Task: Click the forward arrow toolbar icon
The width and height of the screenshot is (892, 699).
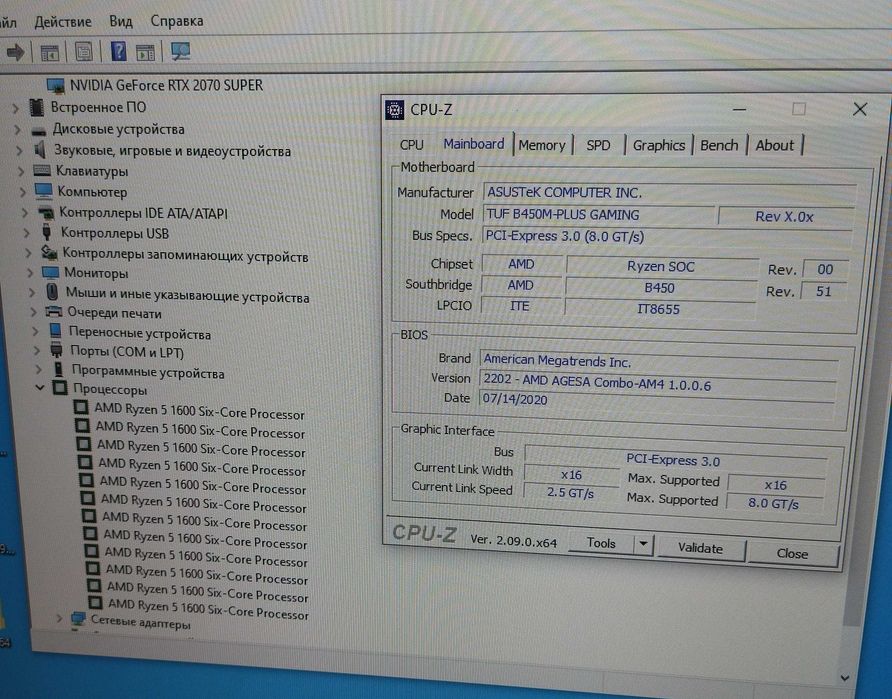Action: tap(15, 53)
